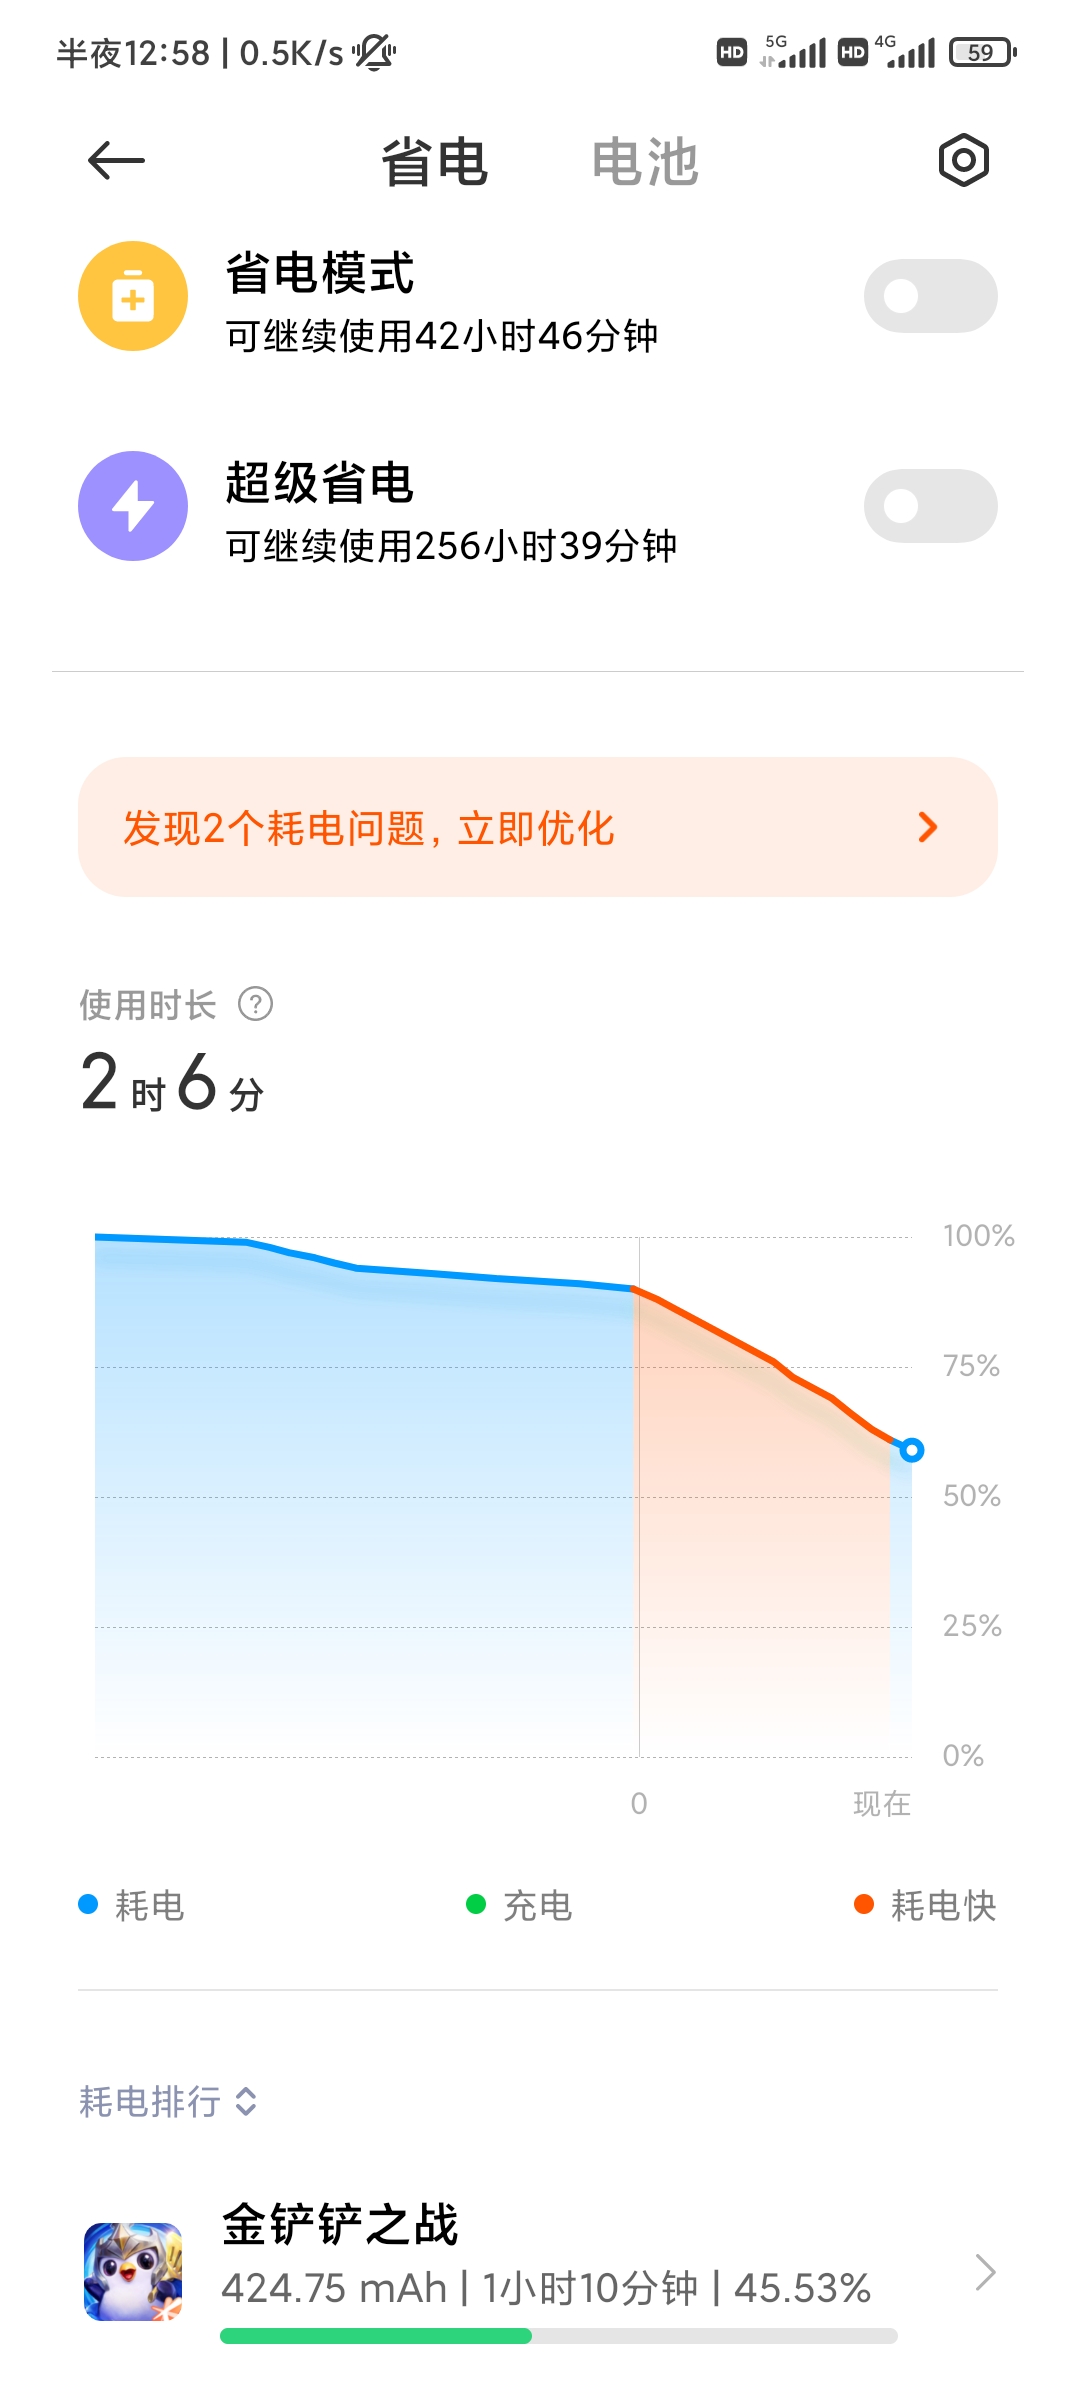
Task: Tap the yellow battery saver icon
Action: coord(133,296)
